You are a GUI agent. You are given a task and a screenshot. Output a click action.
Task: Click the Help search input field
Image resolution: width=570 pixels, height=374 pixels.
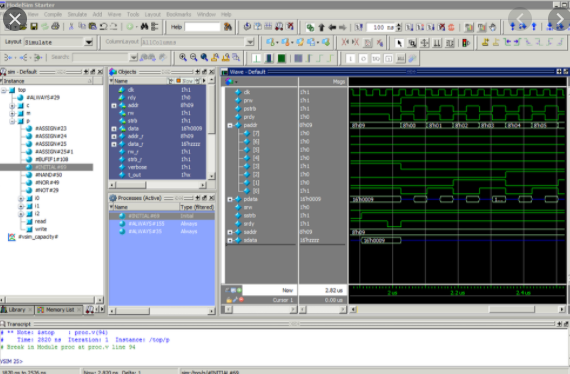[202, 27]
